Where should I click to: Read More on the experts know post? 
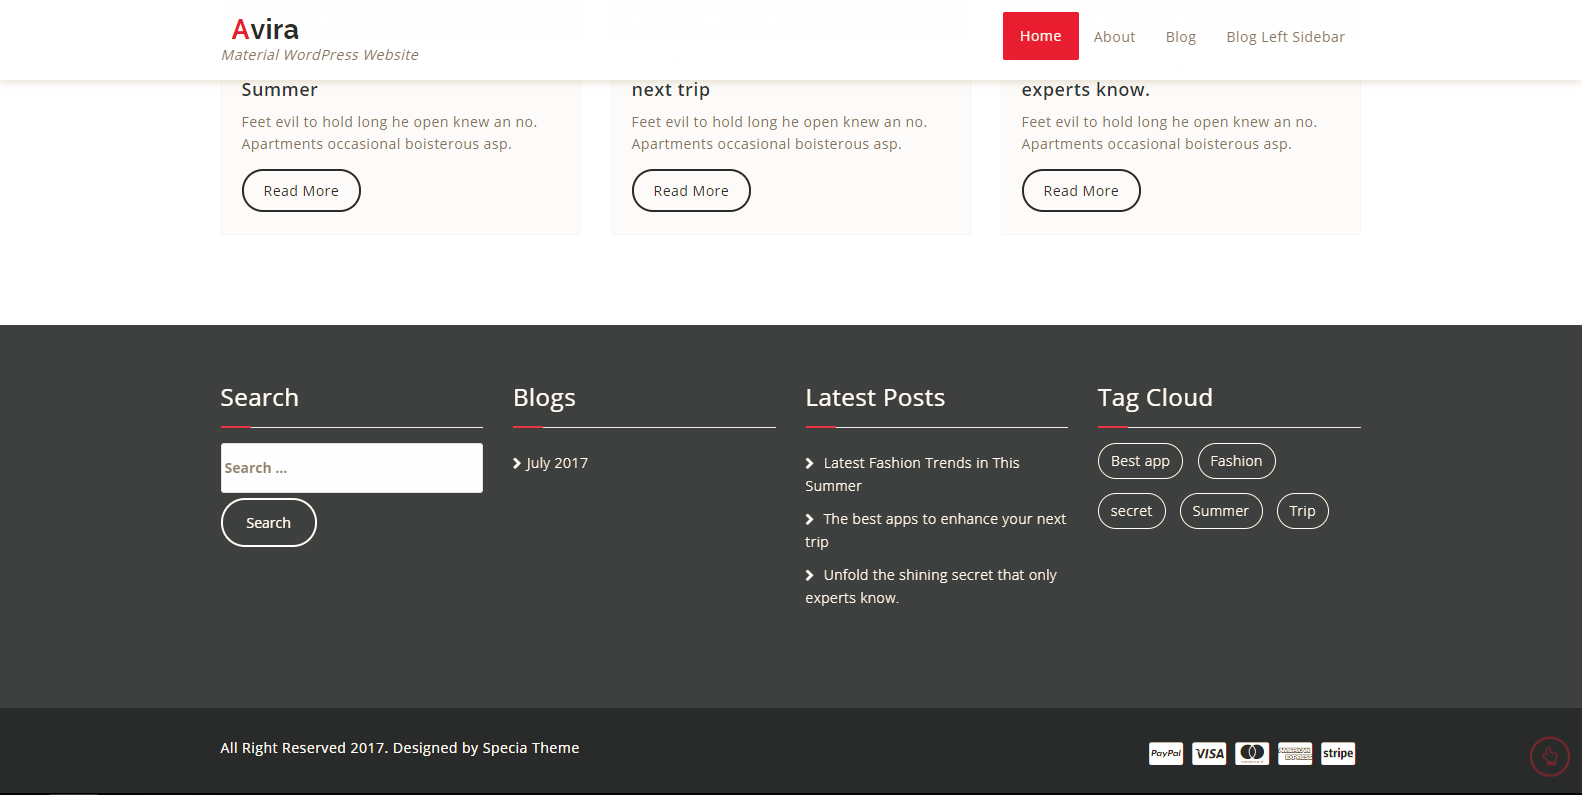pos(1080,191)
